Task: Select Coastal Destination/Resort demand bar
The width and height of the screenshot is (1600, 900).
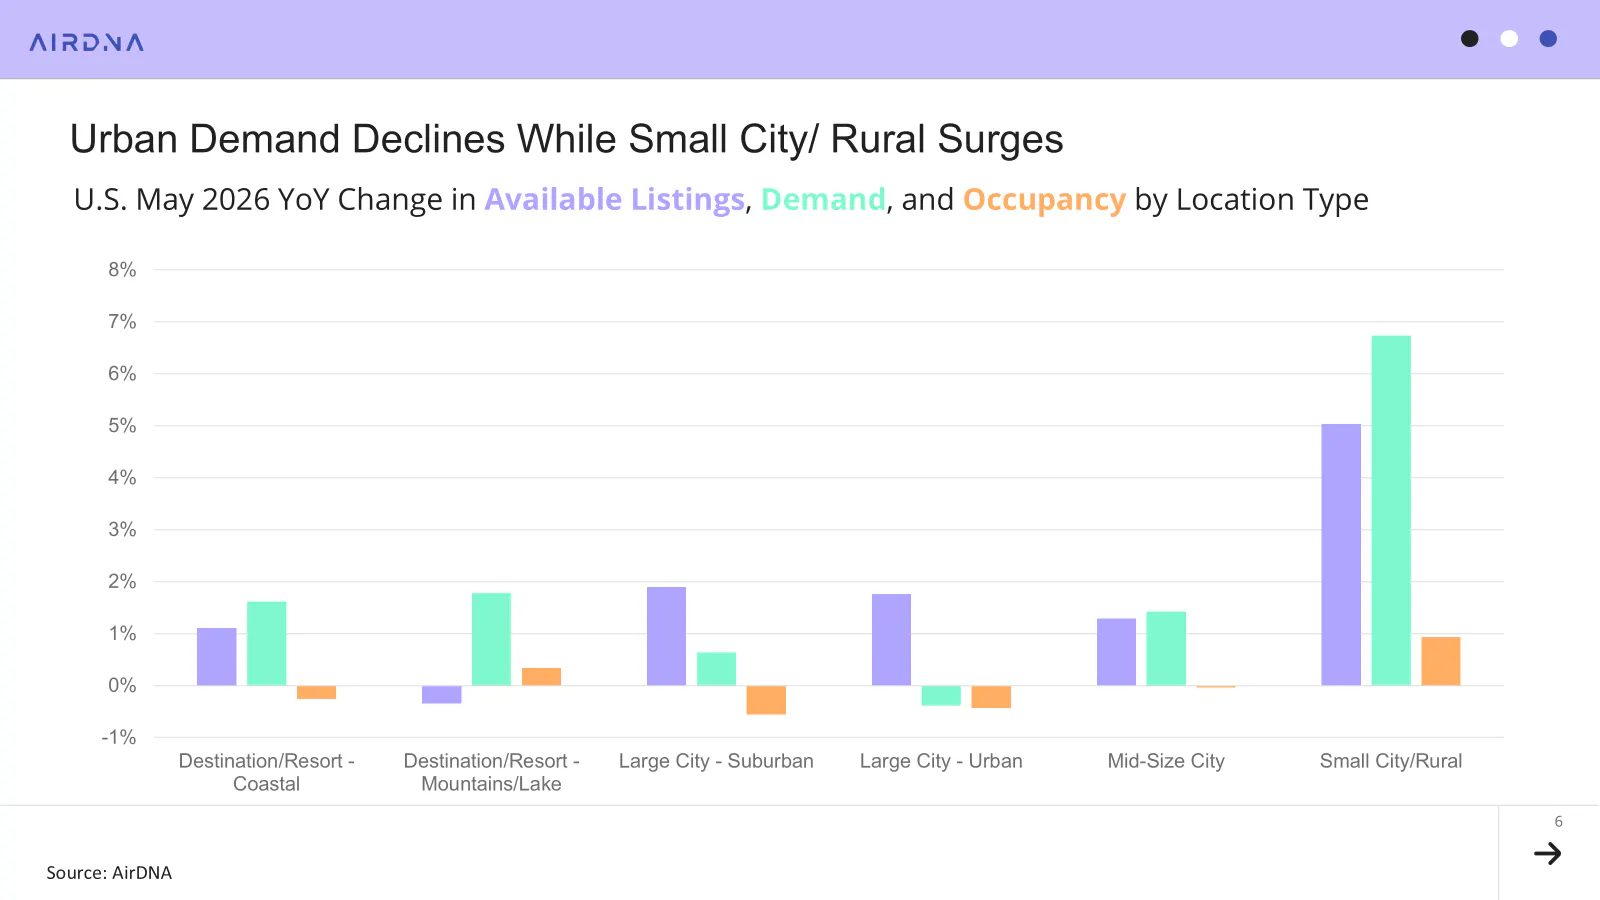Action: pos(267,643)
